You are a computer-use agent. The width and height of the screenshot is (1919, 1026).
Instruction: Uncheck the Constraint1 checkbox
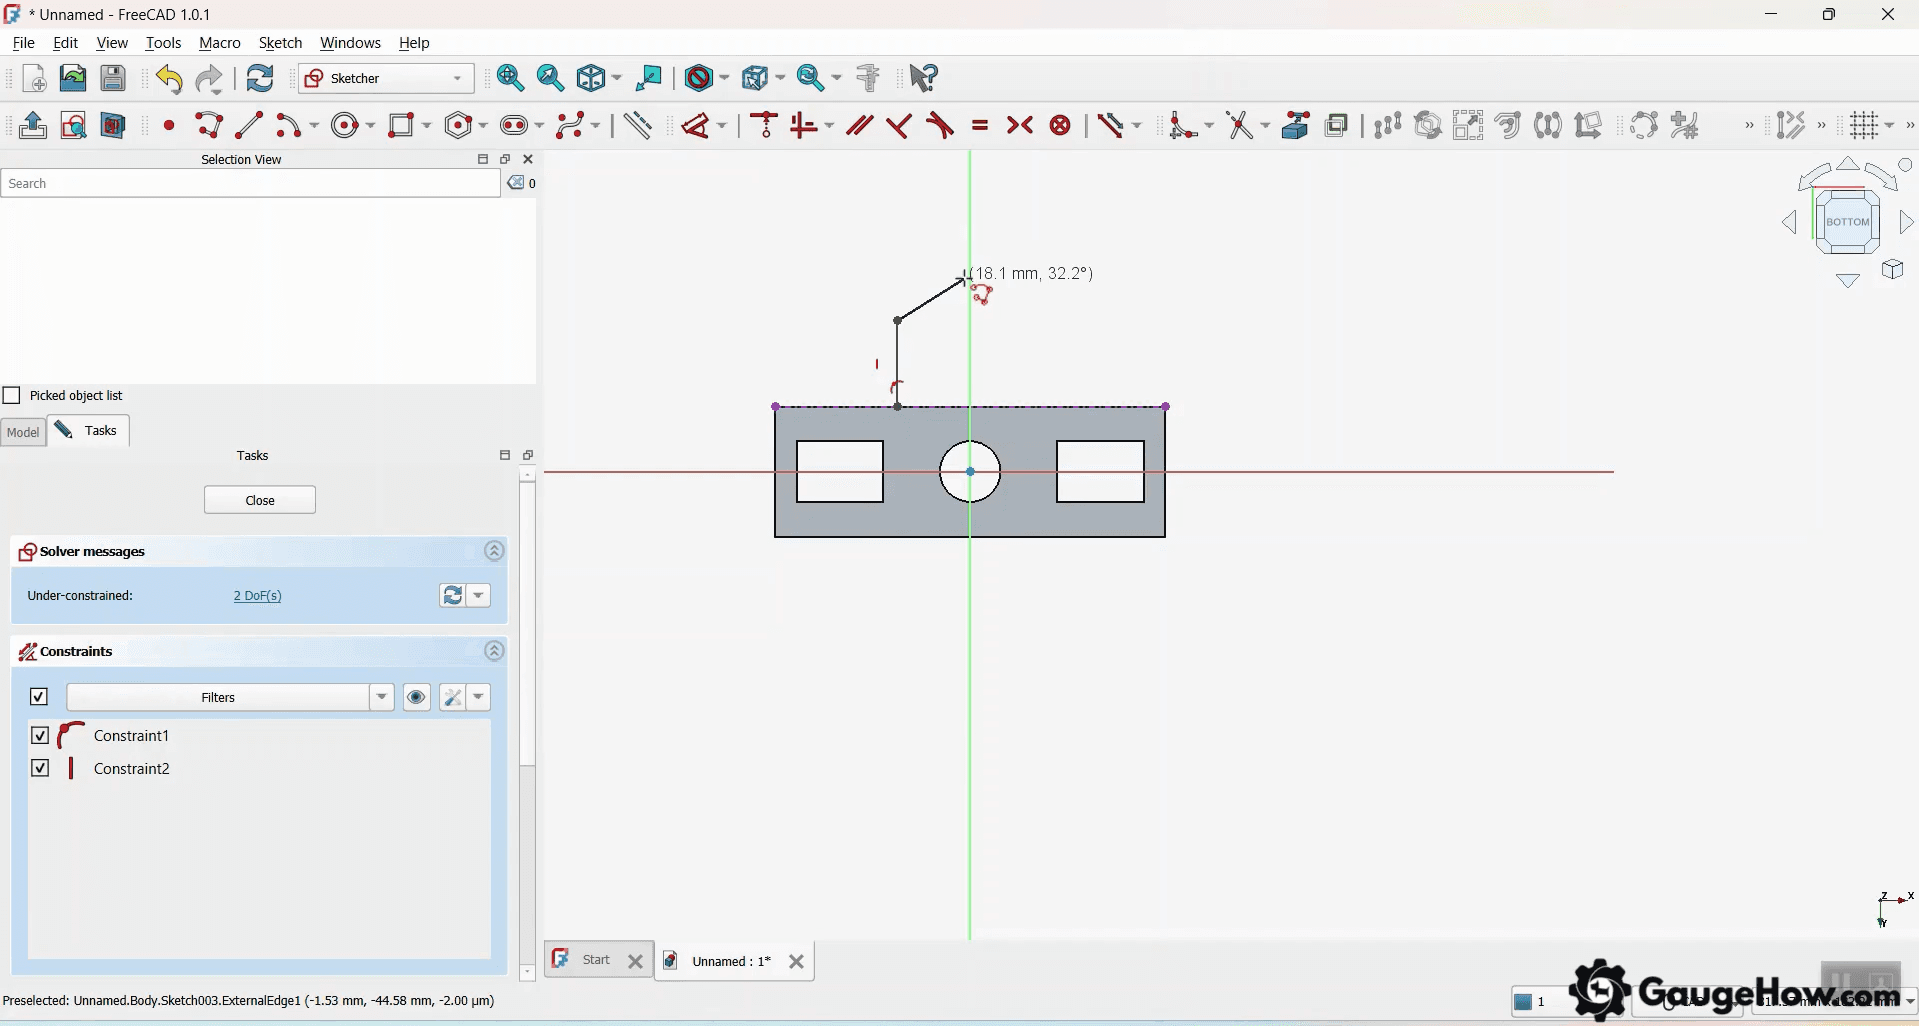pyautogui.click(x=40, y=735)
